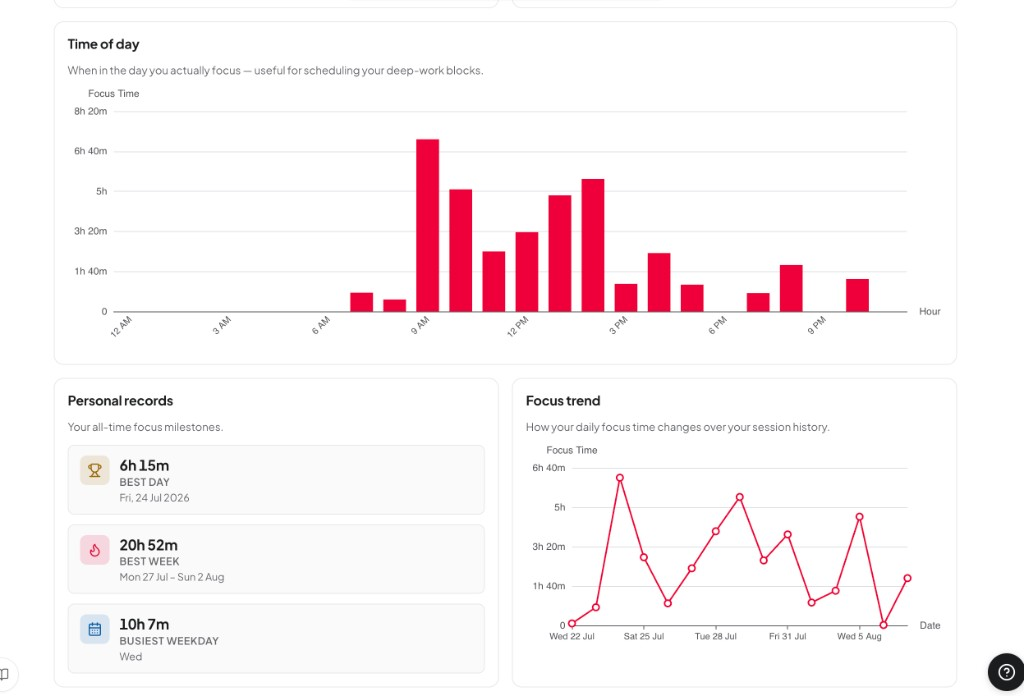Click the Personal records heading

(120, 401)
